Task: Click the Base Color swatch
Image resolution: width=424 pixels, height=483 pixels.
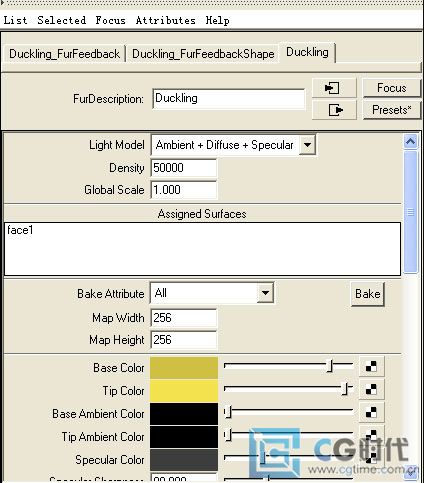Action: click(x=184, y=368)
